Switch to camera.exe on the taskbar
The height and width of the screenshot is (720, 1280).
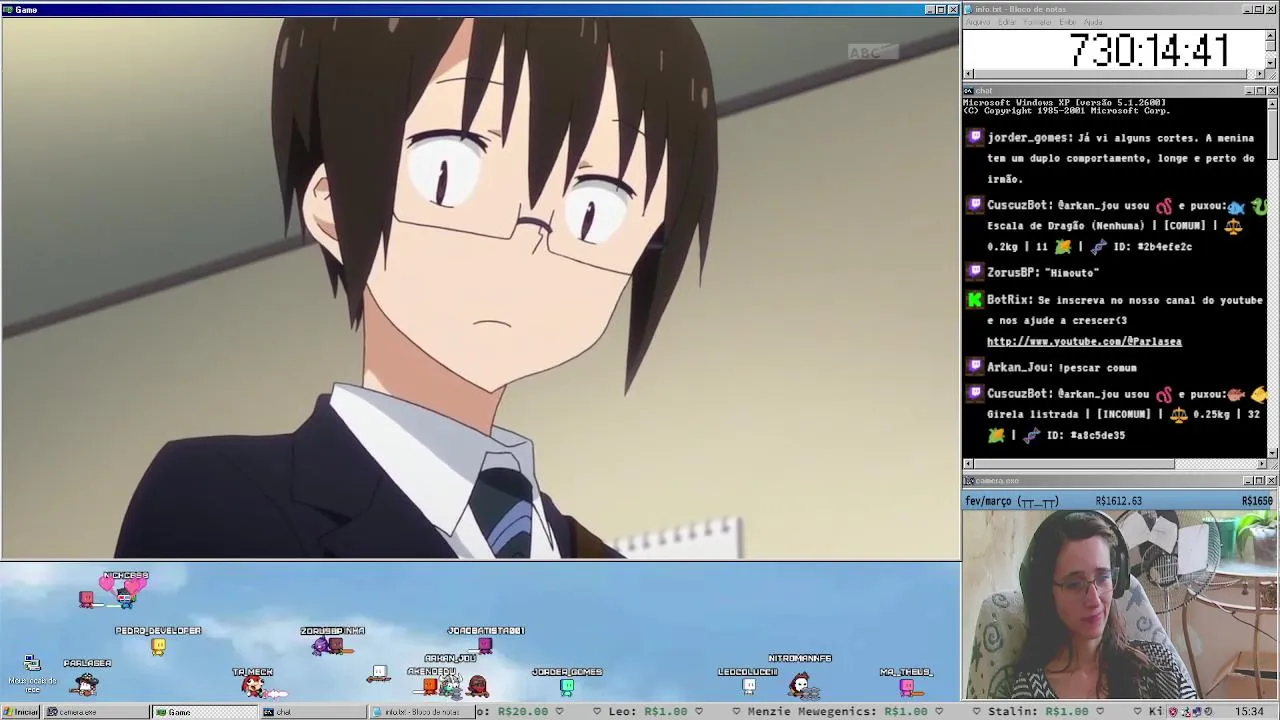pyautogui.click(x=95, y=712)
